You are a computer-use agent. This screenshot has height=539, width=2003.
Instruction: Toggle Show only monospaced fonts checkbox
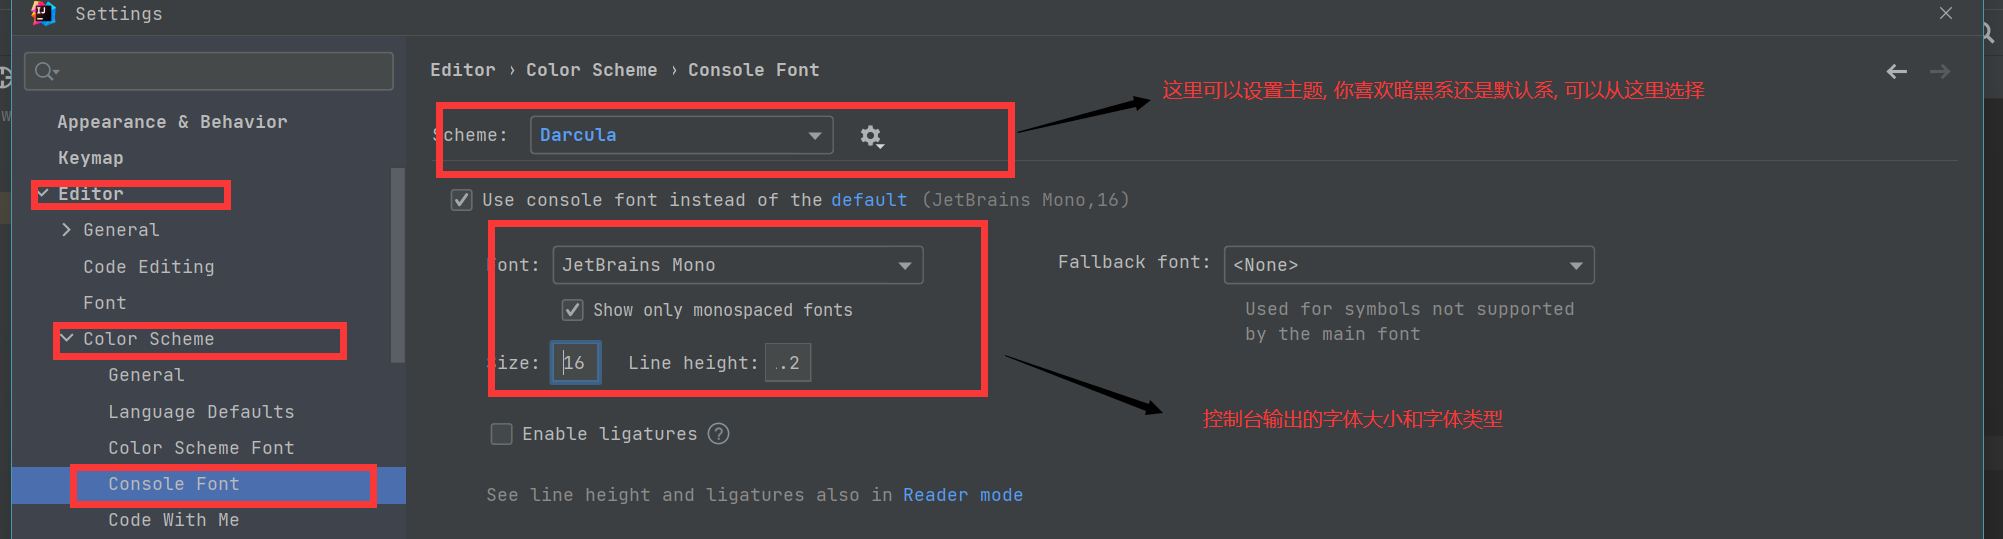[x=572, y=310]
